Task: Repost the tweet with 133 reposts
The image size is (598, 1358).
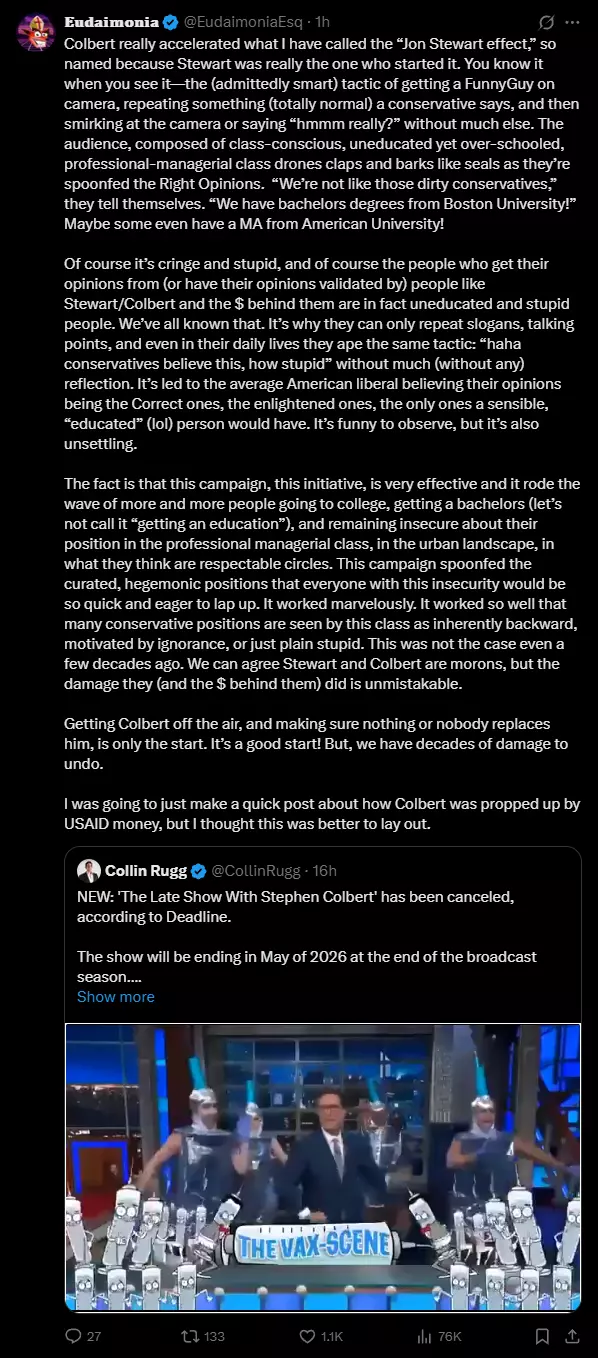Action: 200,1336
